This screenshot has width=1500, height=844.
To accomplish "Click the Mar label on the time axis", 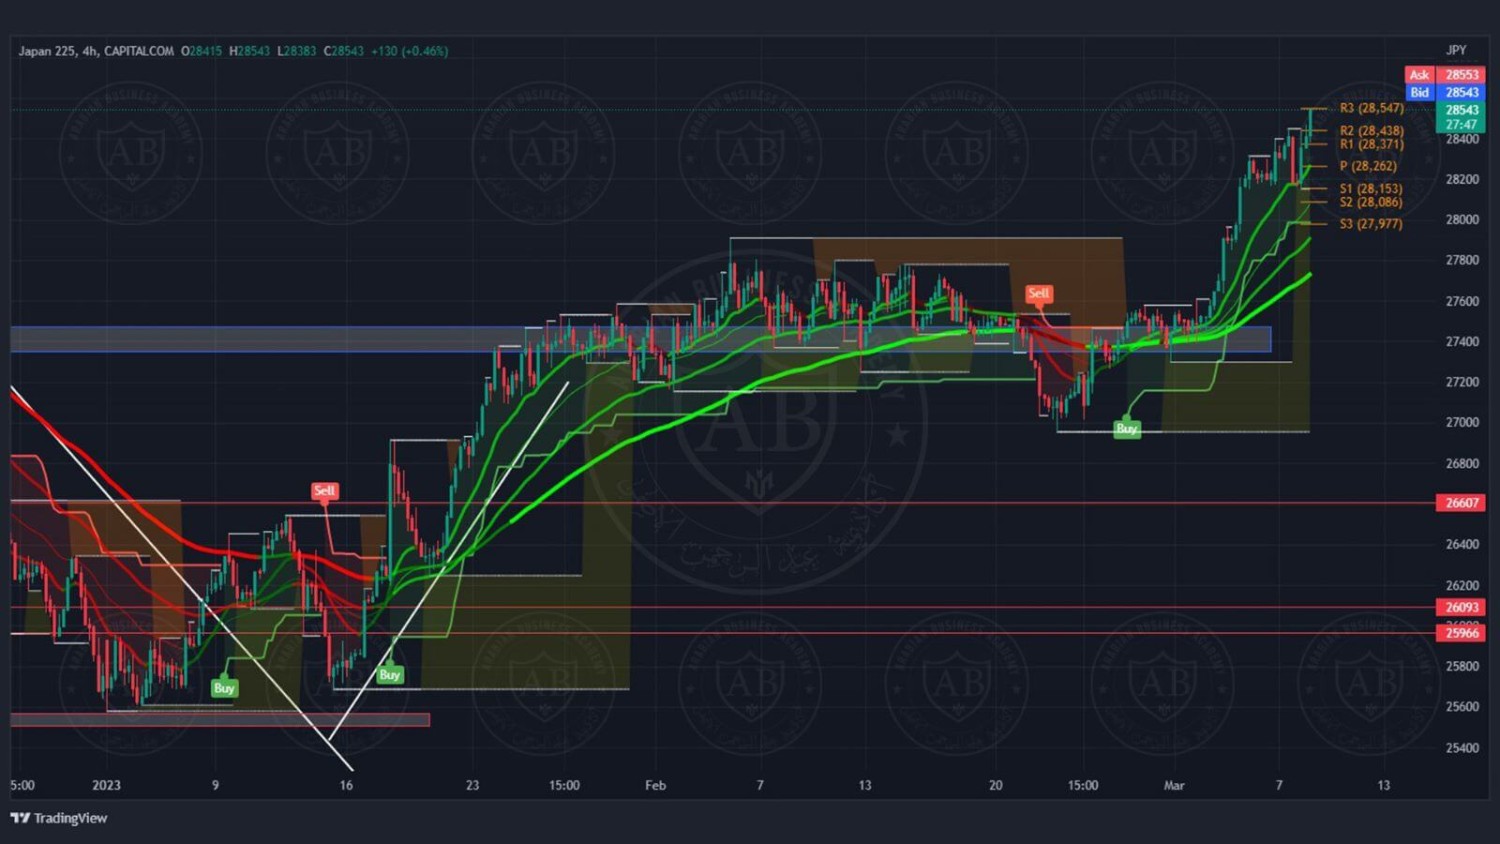I will click(x=1174, y=785).
